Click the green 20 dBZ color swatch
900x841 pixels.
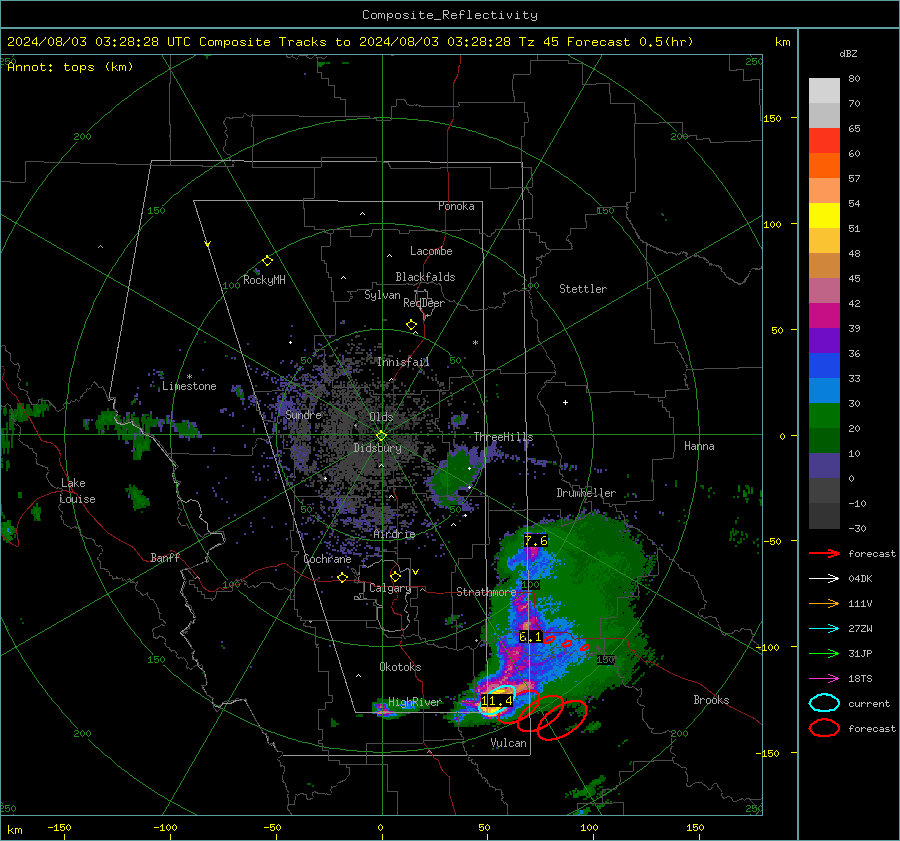824,415
